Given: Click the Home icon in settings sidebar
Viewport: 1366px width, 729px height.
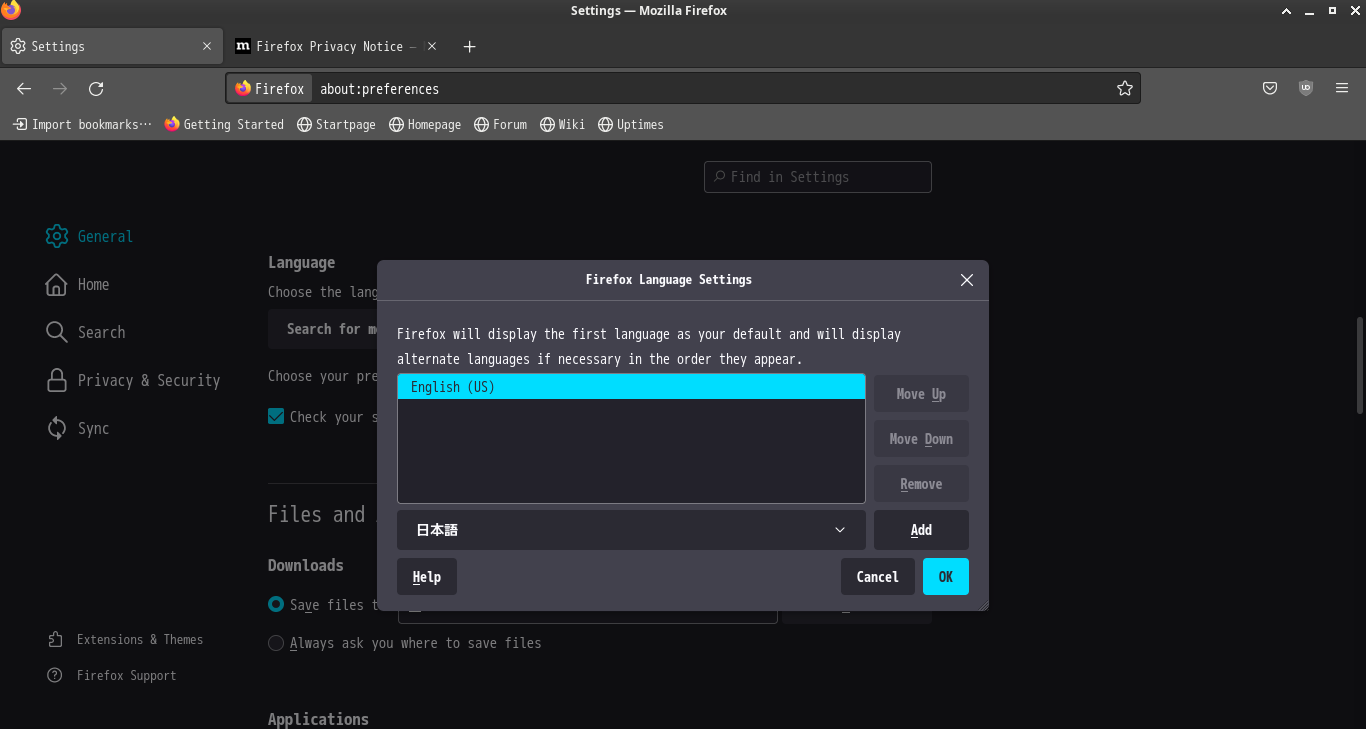Looking at the screenshot, I should tap(57, 284).
